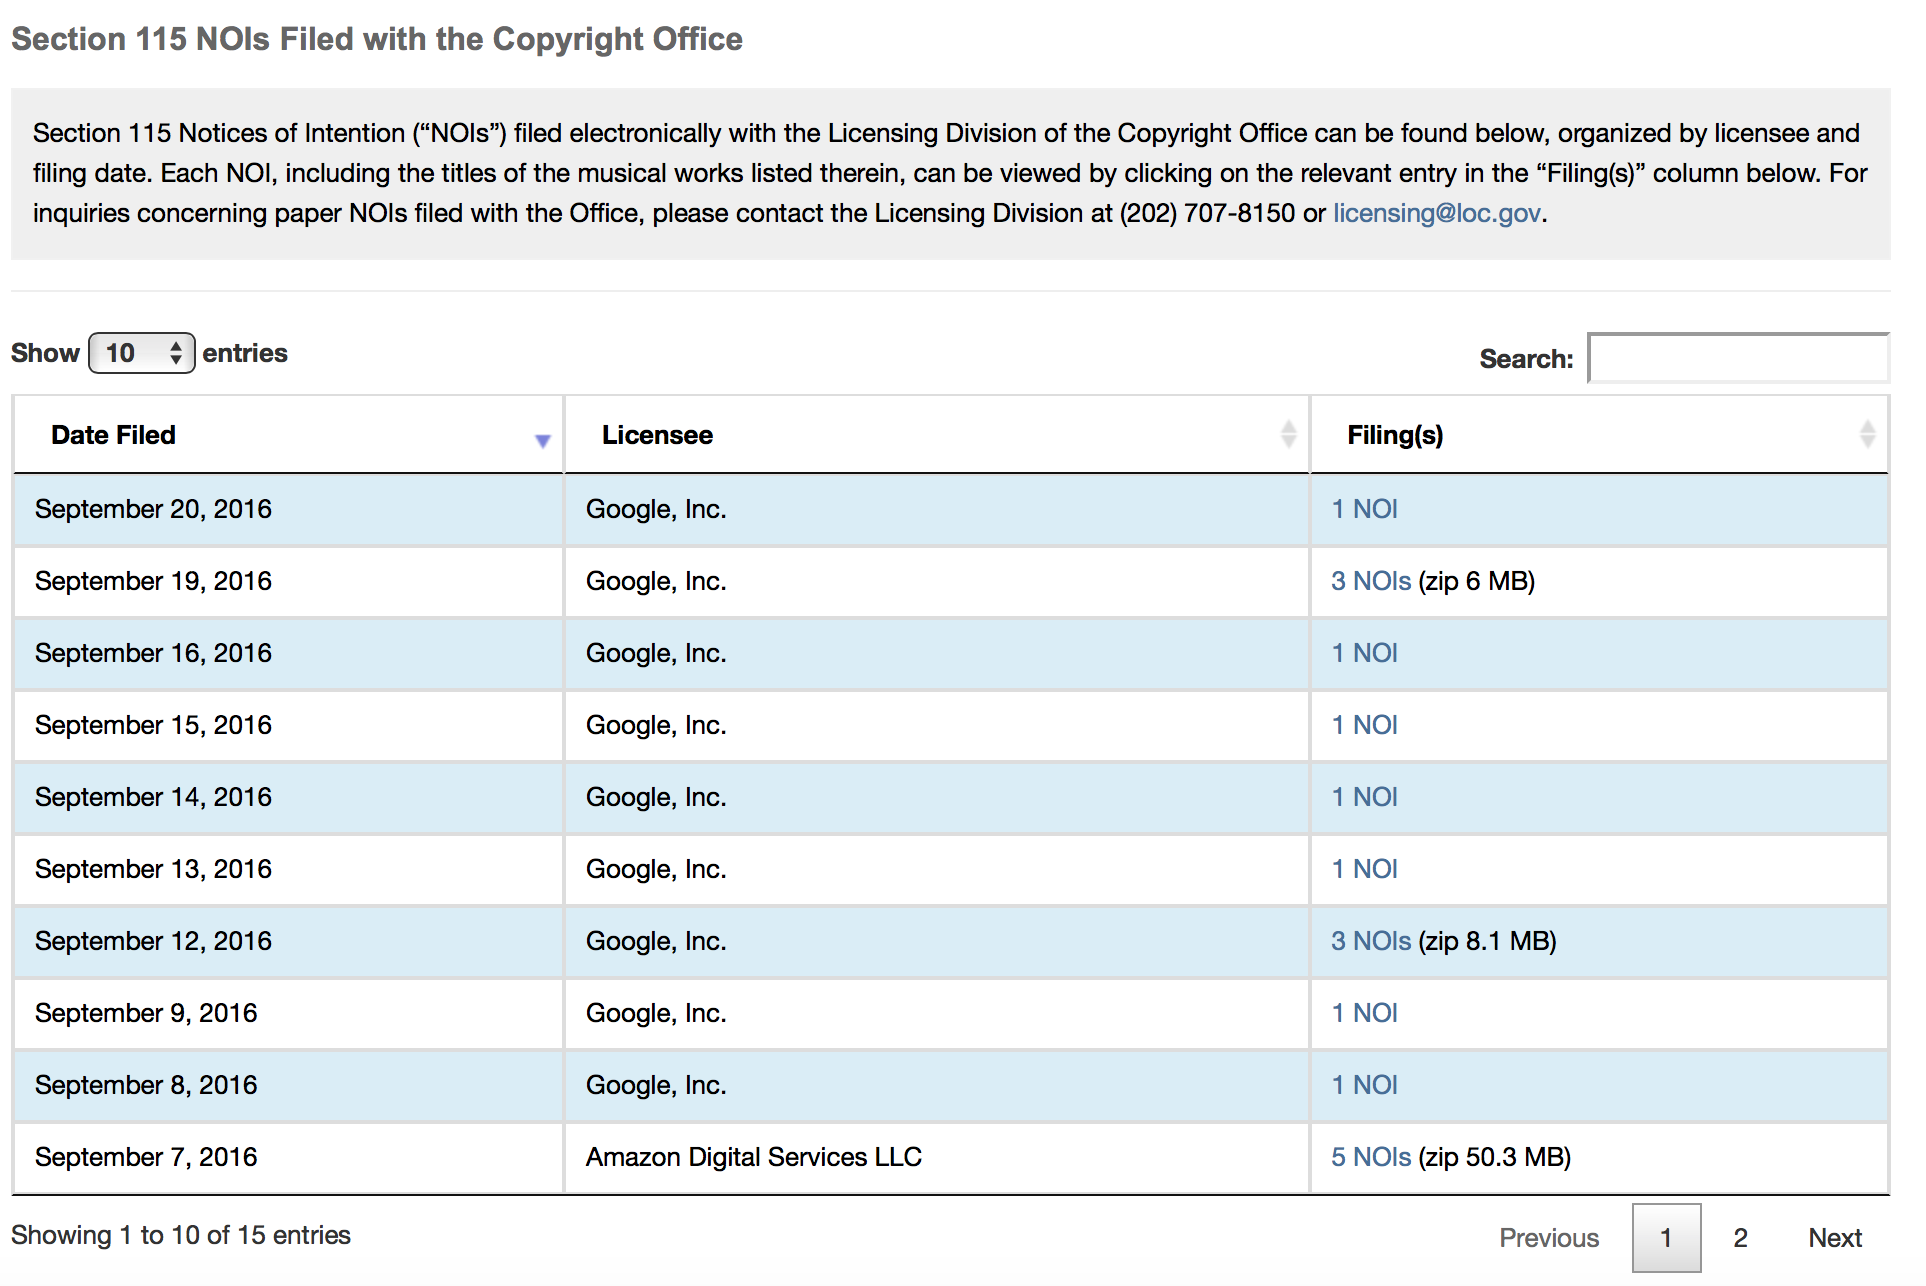Sort the table by the Date Filed header
This screenshot has height=1286, width=1926.
click(113, 435)
